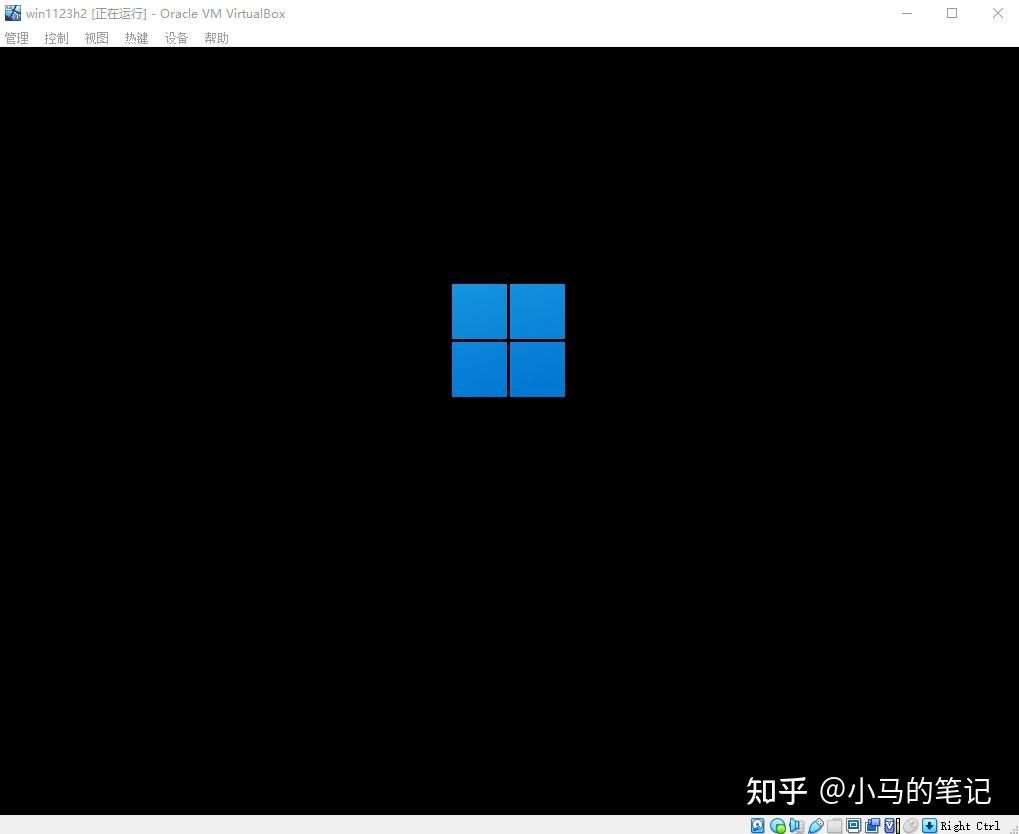1019x834 pixels.
Task: Click the recording status icon
Action: tap(872, 826)
